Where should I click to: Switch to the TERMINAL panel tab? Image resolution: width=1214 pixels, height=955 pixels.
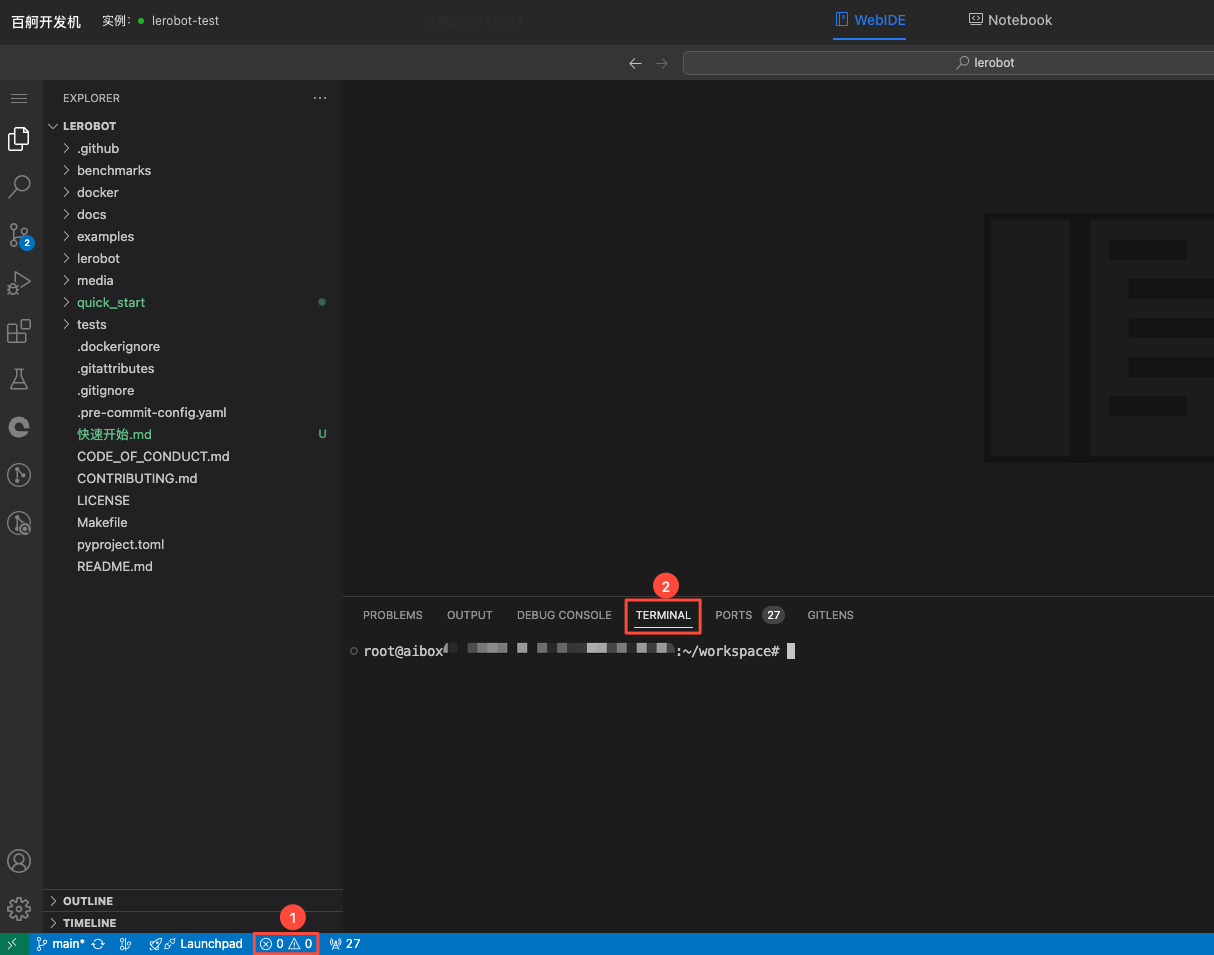pos(663,615)
